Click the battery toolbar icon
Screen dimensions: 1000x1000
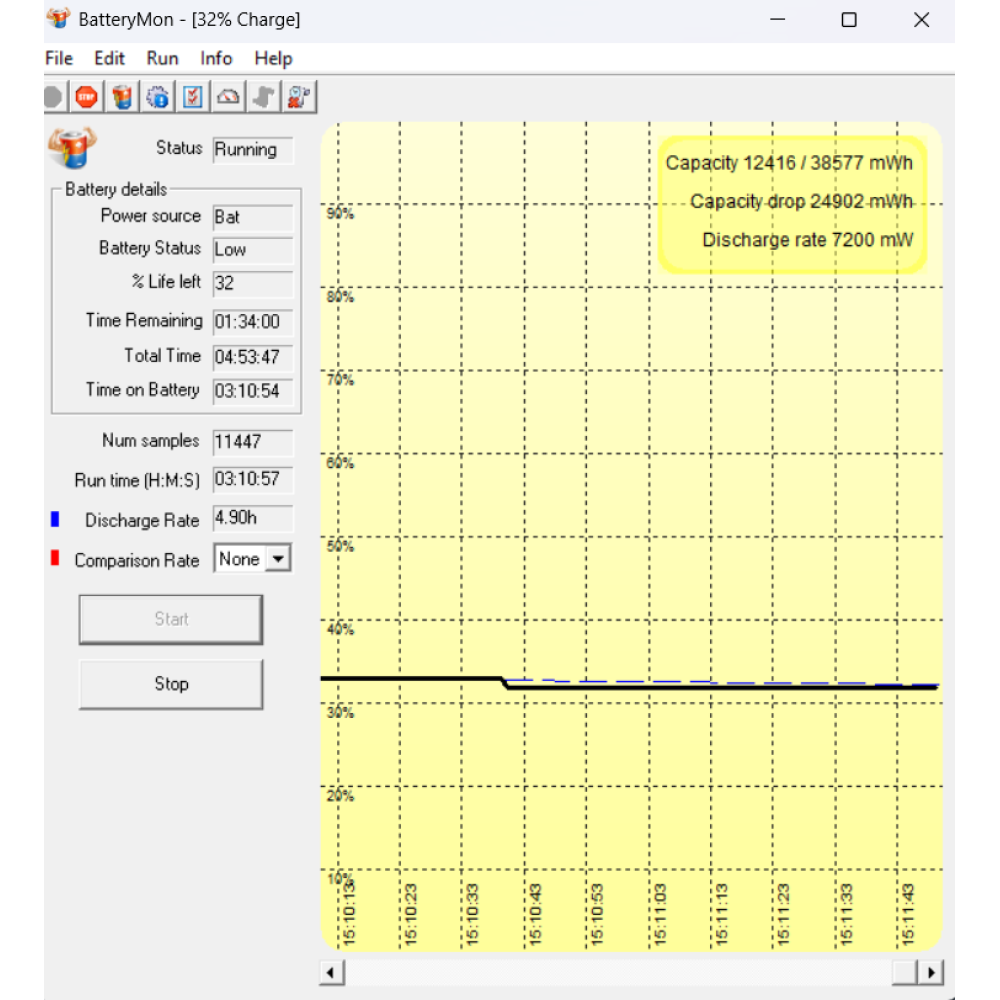coord(122,97)
